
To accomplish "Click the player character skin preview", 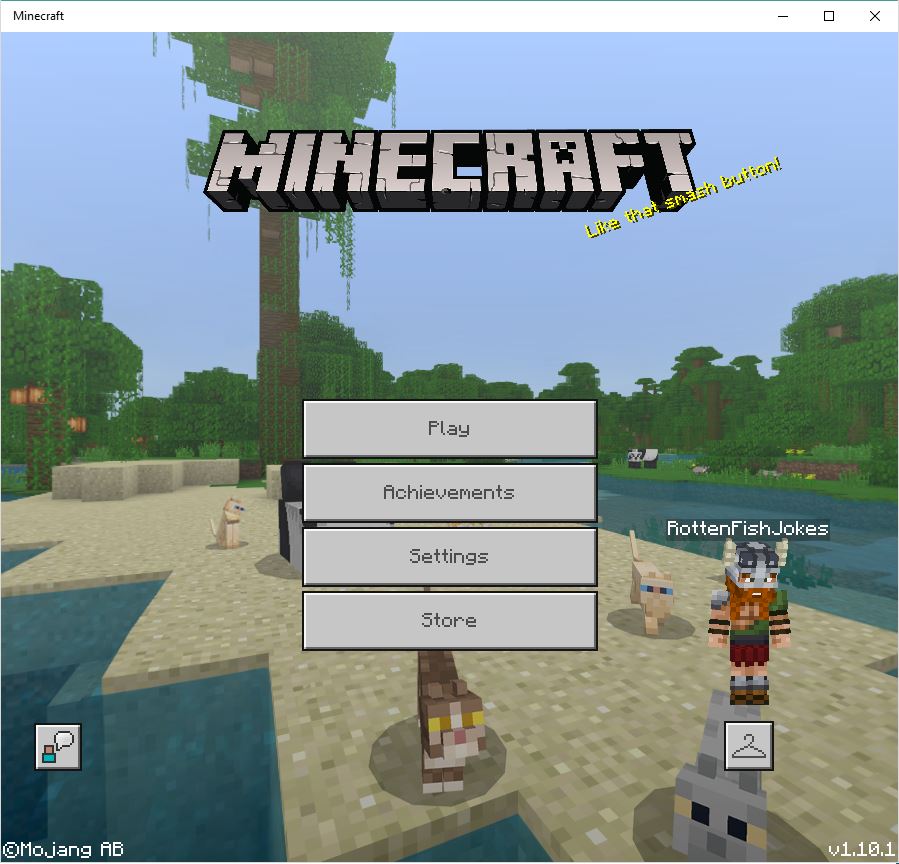I will click(x=749, y=623).
